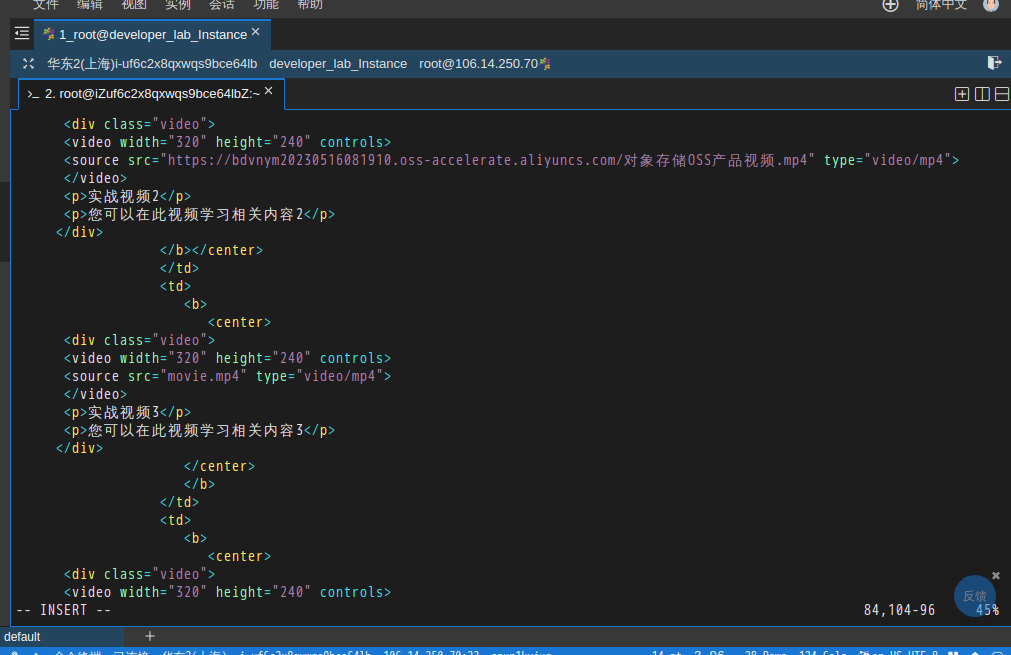Click the colorful icon after root@106.14.250.70
This screenshot has width=1011, height=655.
pos(545,64)
